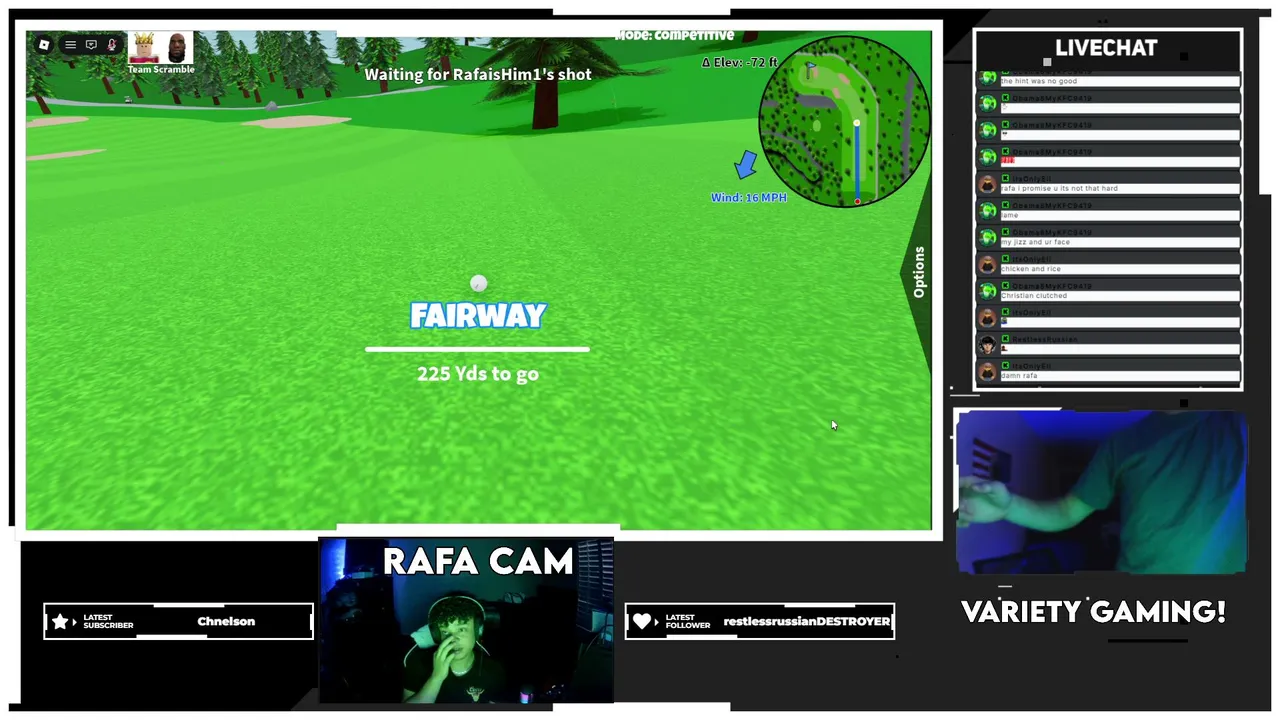Screen dimensions: 1280x720
Task: Click the dark-faced teammate avatar in Team Scramble
Action: click(x=177, y=48)
